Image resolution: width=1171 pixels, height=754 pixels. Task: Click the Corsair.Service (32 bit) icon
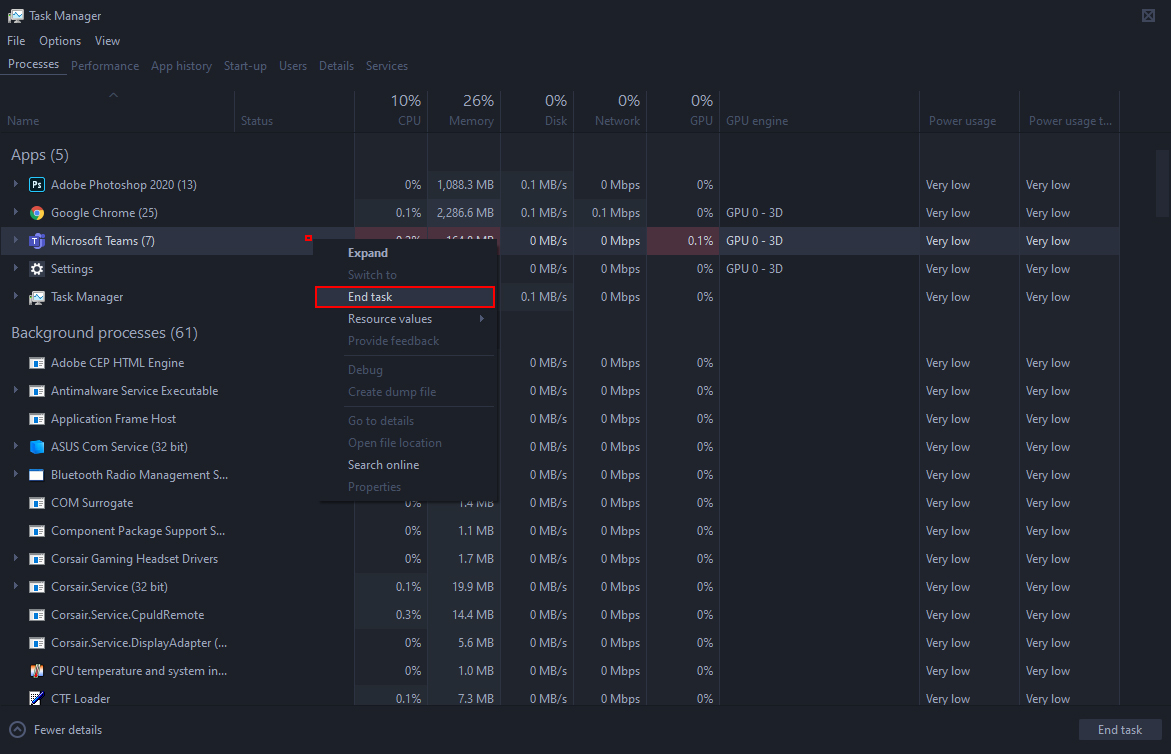[37, 587]
